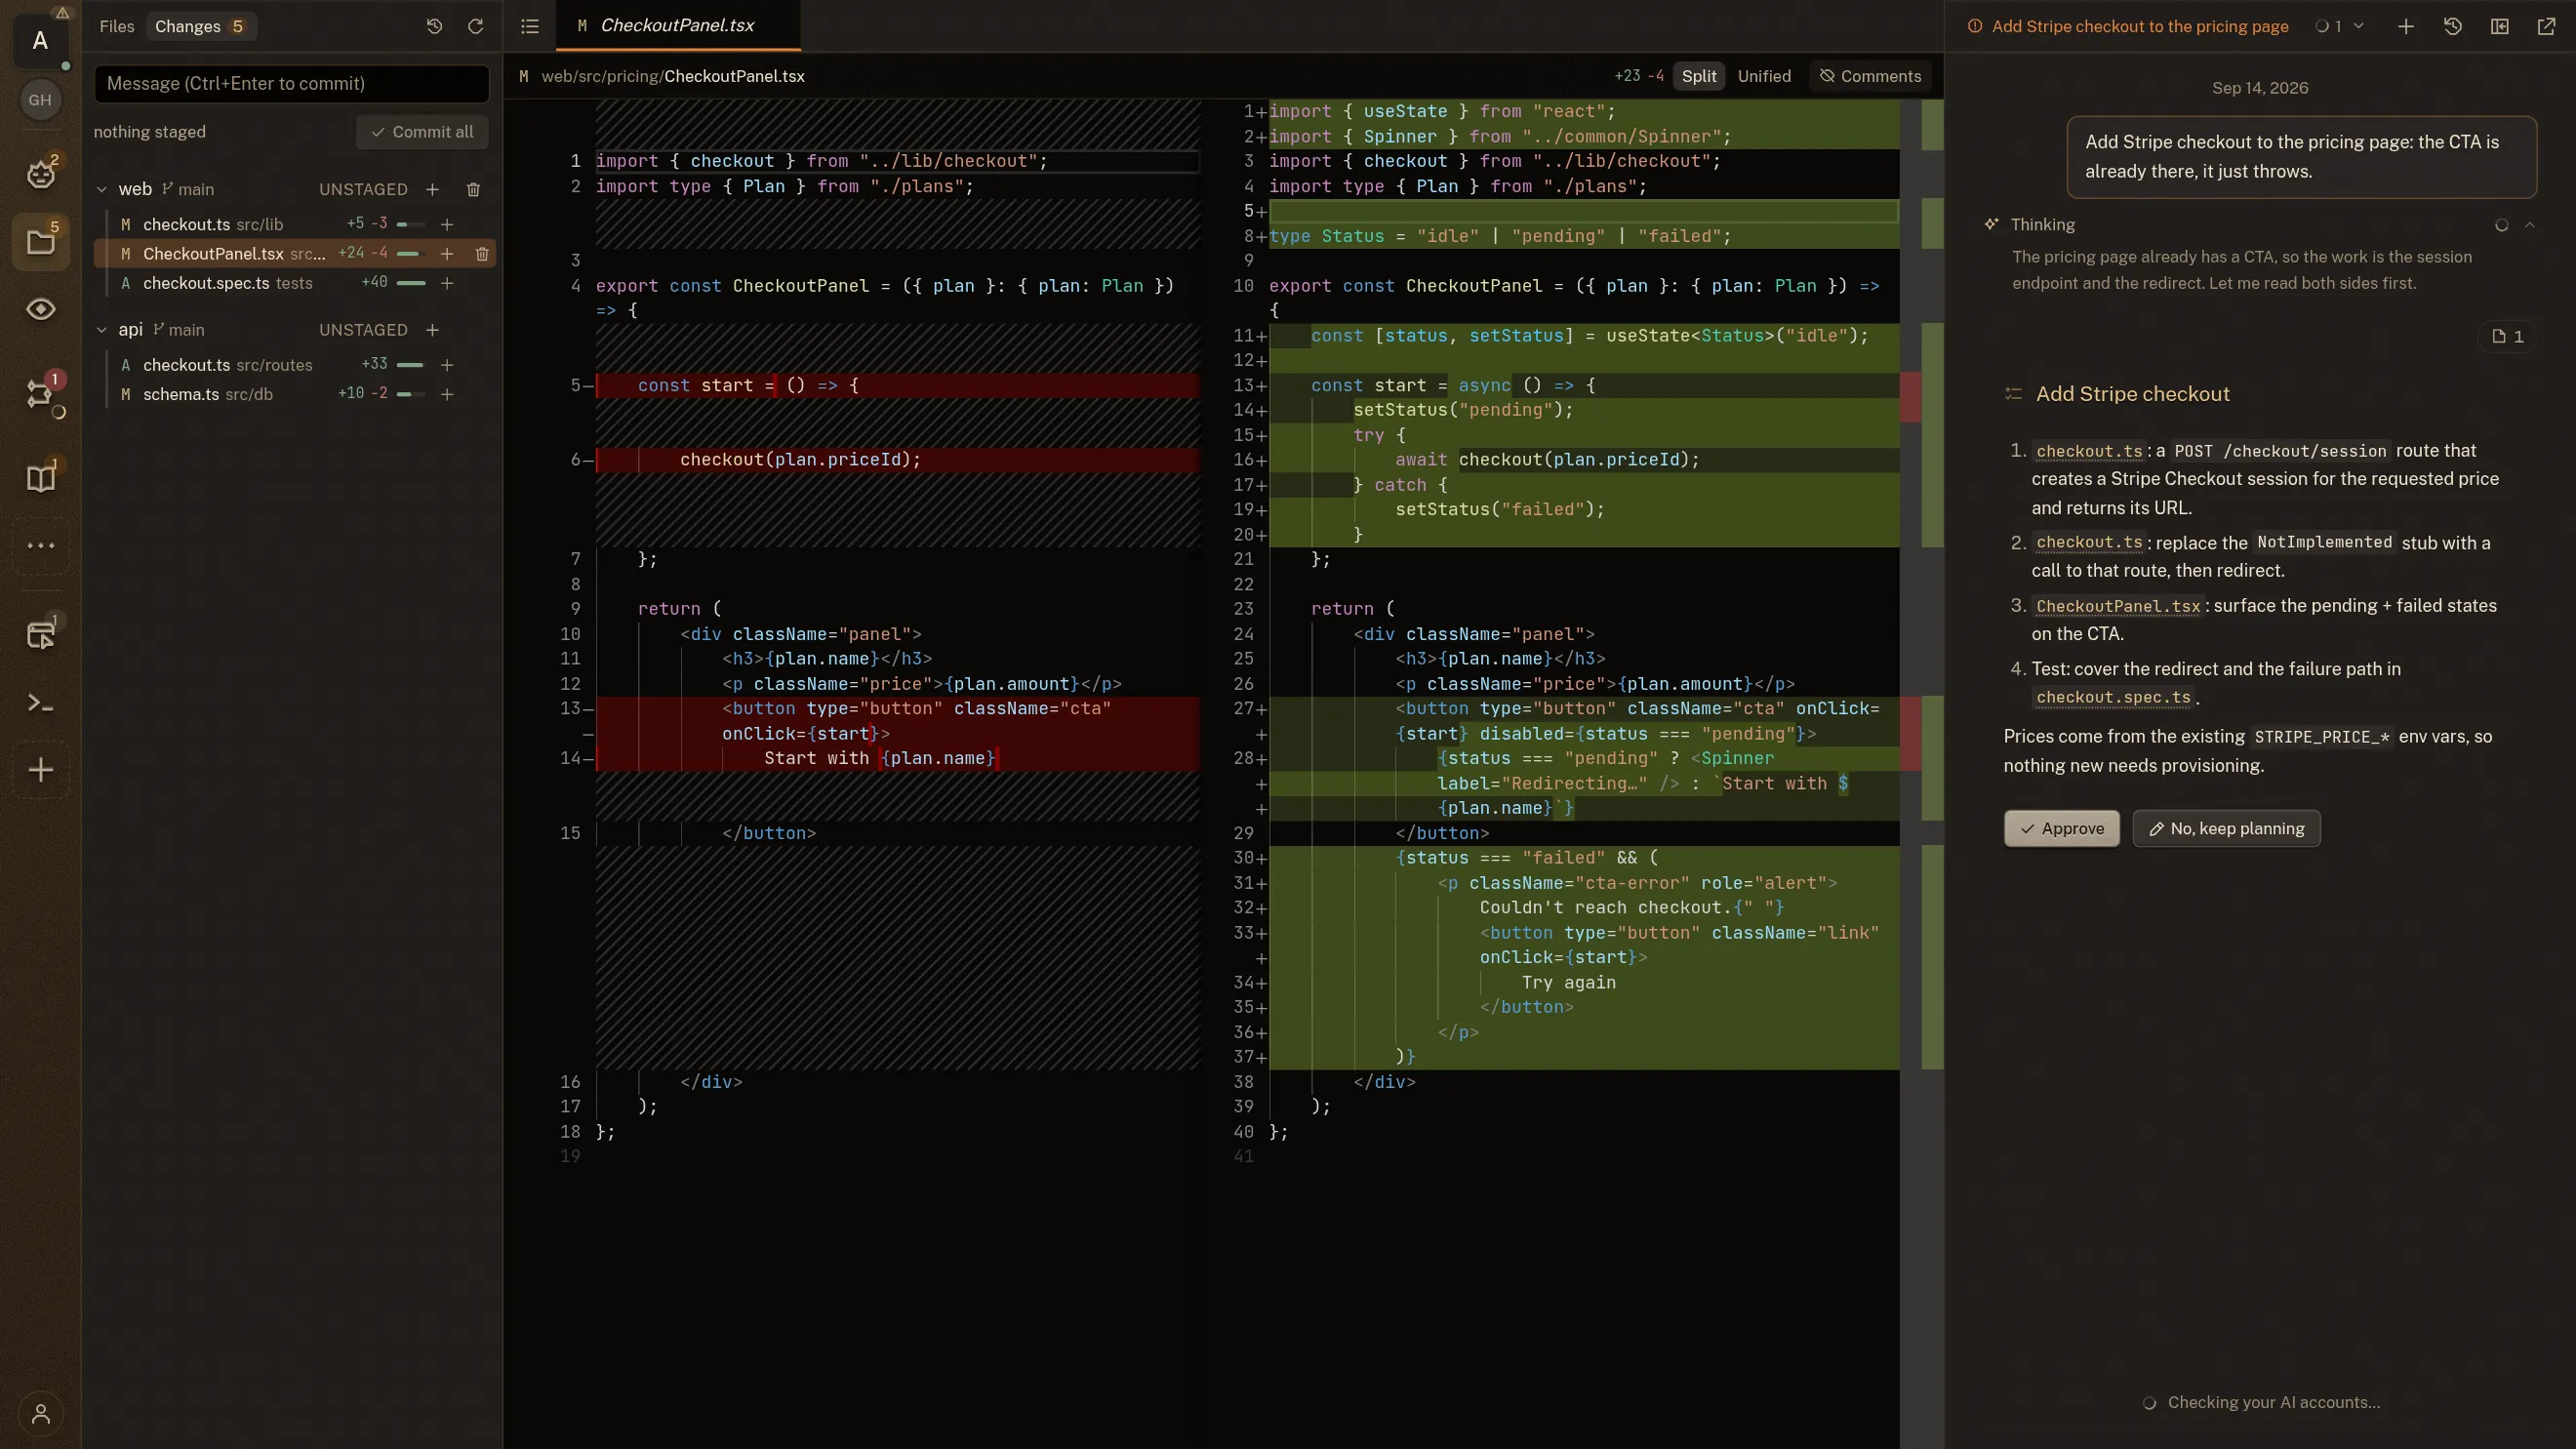Open the eye preview icon in sidebar

(x=40, y=309)
